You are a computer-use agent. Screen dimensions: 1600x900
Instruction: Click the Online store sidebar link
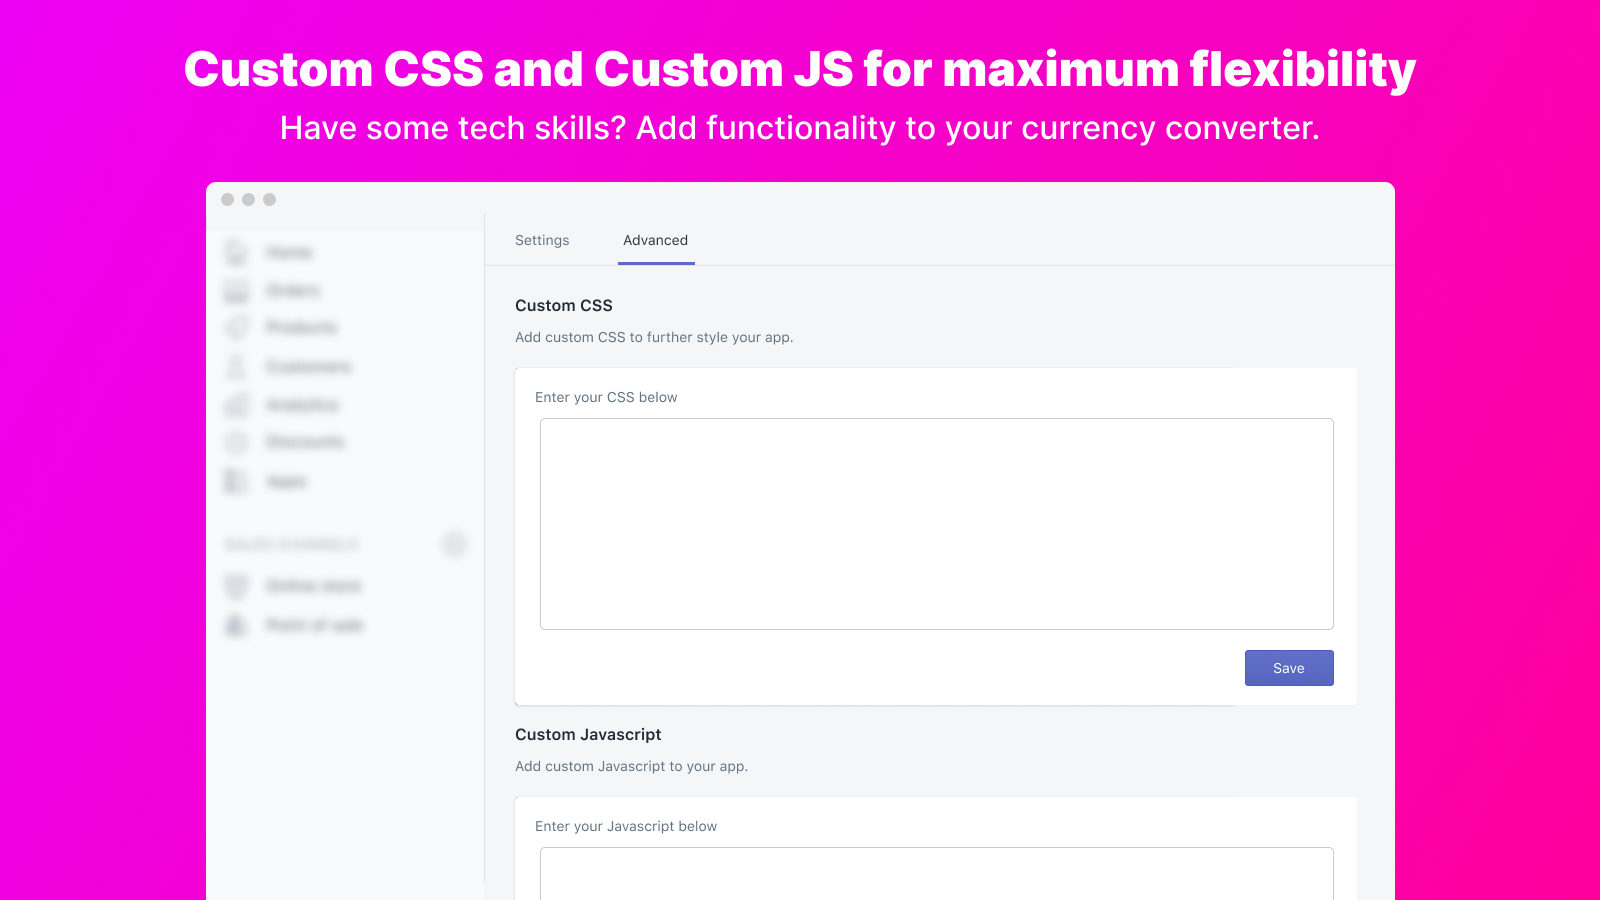(314, 586)
